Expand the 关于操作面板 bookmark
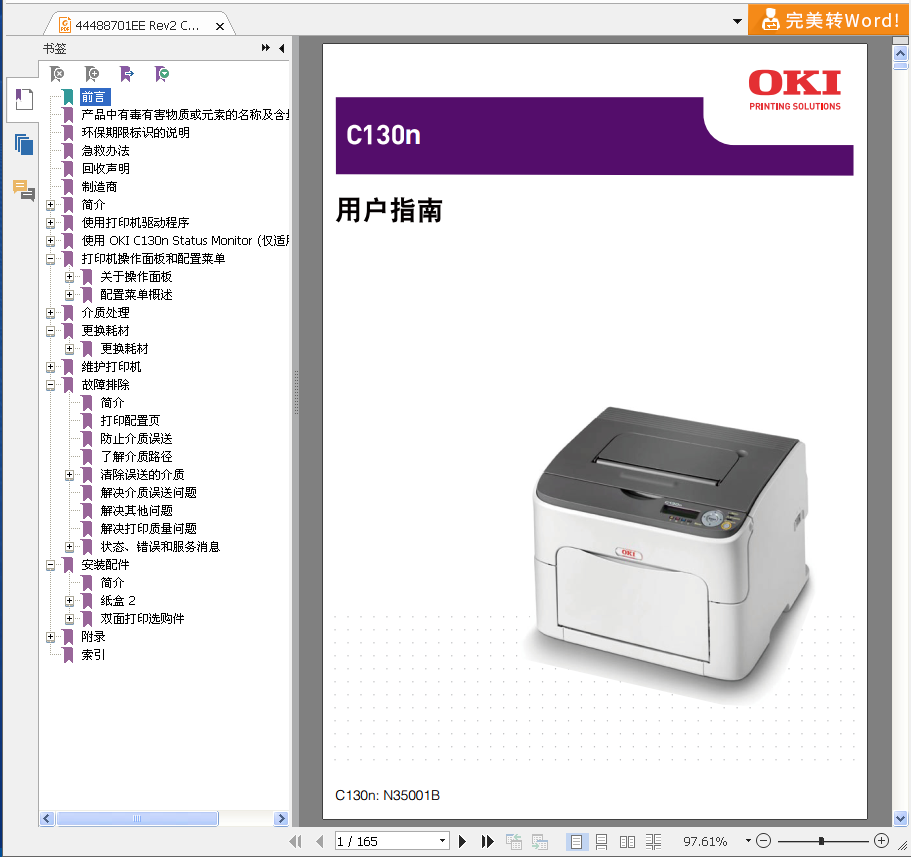This screenshot has height=857, width=911. (69, 277)
